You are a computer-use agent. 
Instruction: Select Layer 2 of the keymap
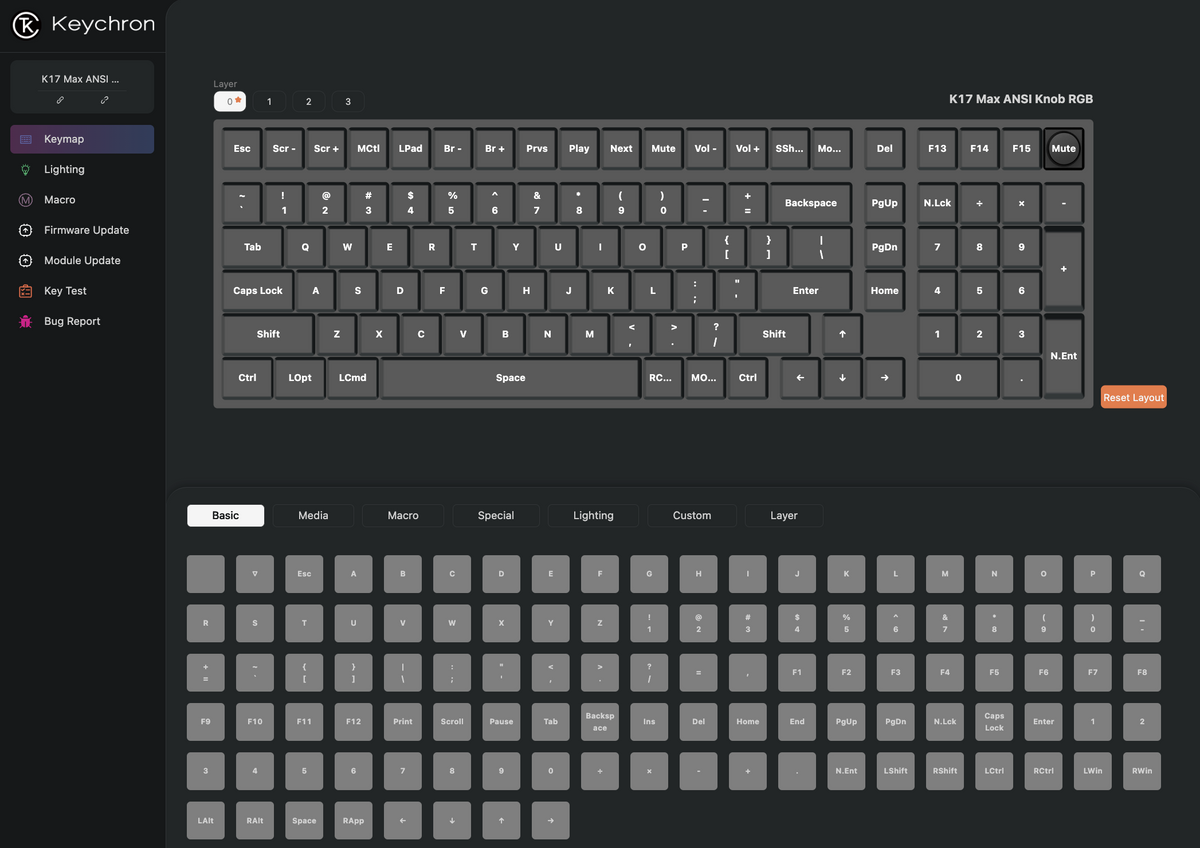coord(308,101)
